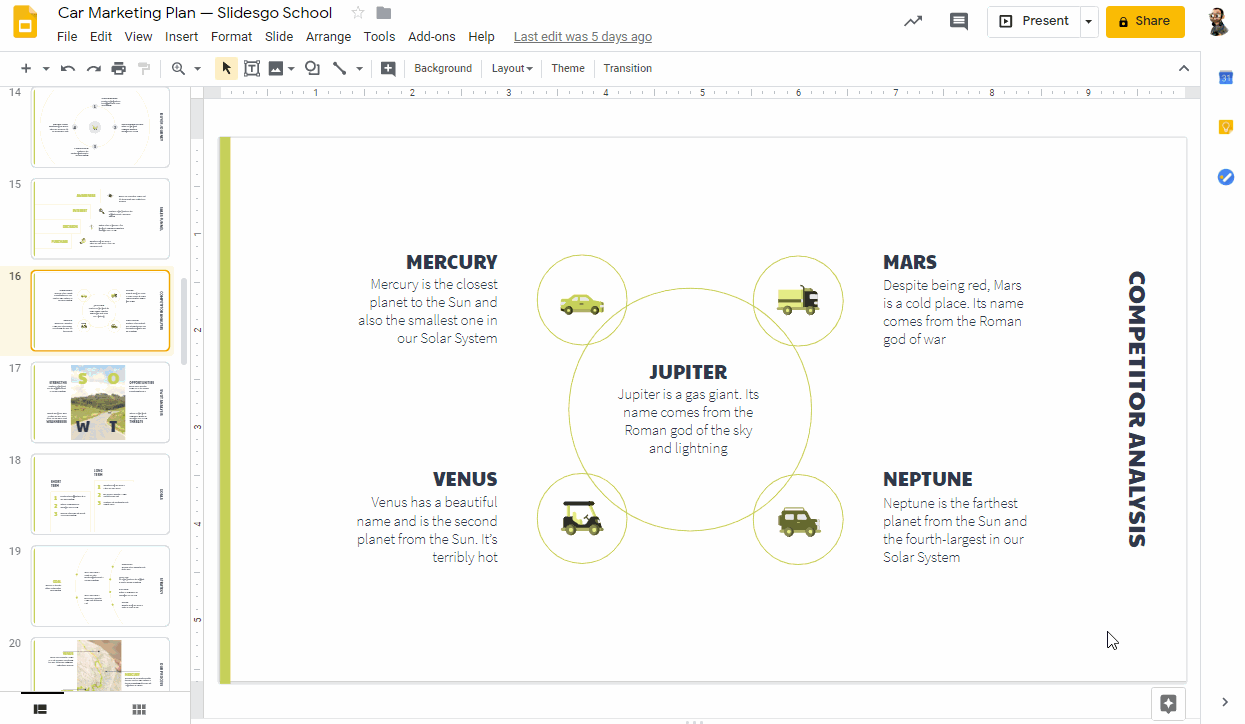Select the shape tool
Screen dimensions: 1245x724
(x=312, y=68)
